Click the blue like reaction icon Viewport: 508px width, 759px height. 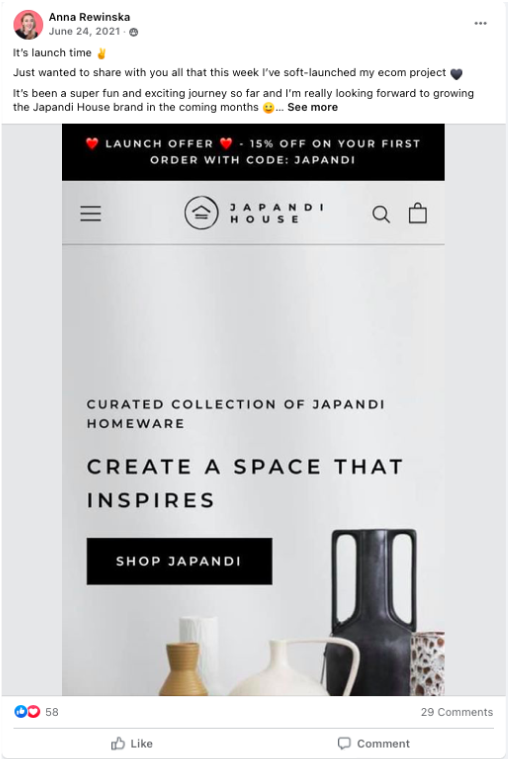coord(20,711)
